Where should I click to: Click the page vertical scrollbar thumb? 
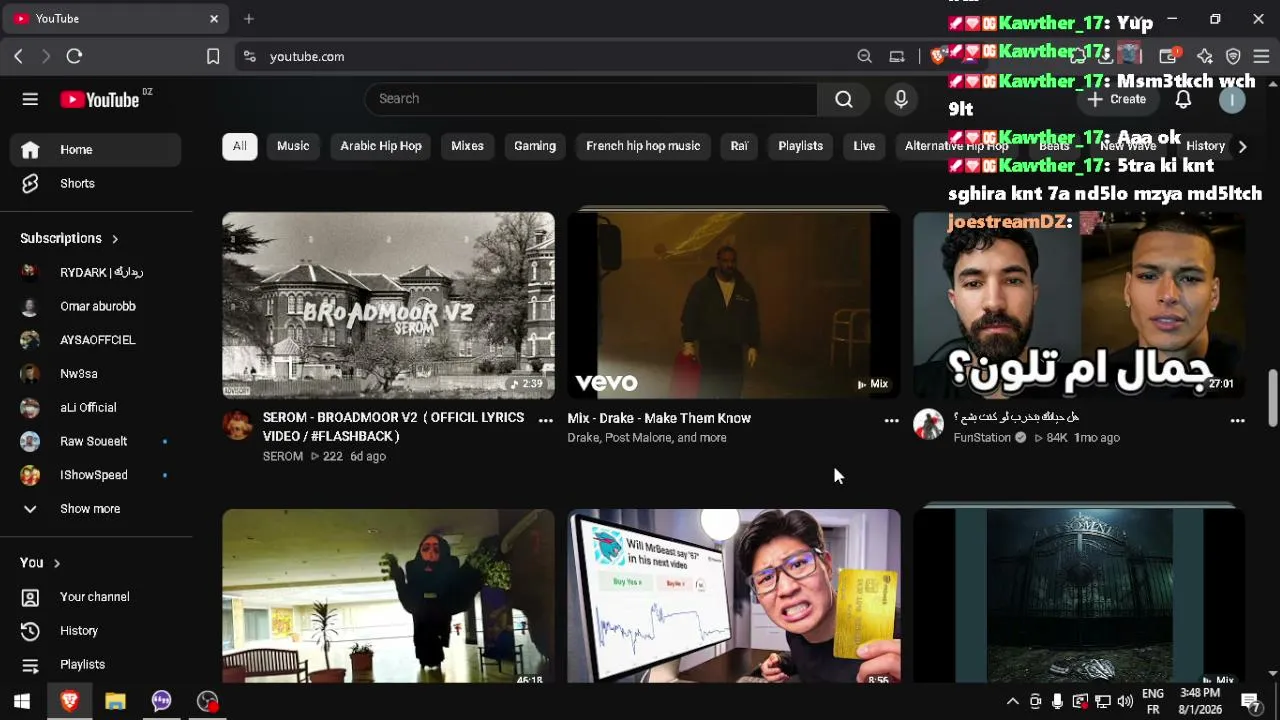click(x=1273, y=397)
